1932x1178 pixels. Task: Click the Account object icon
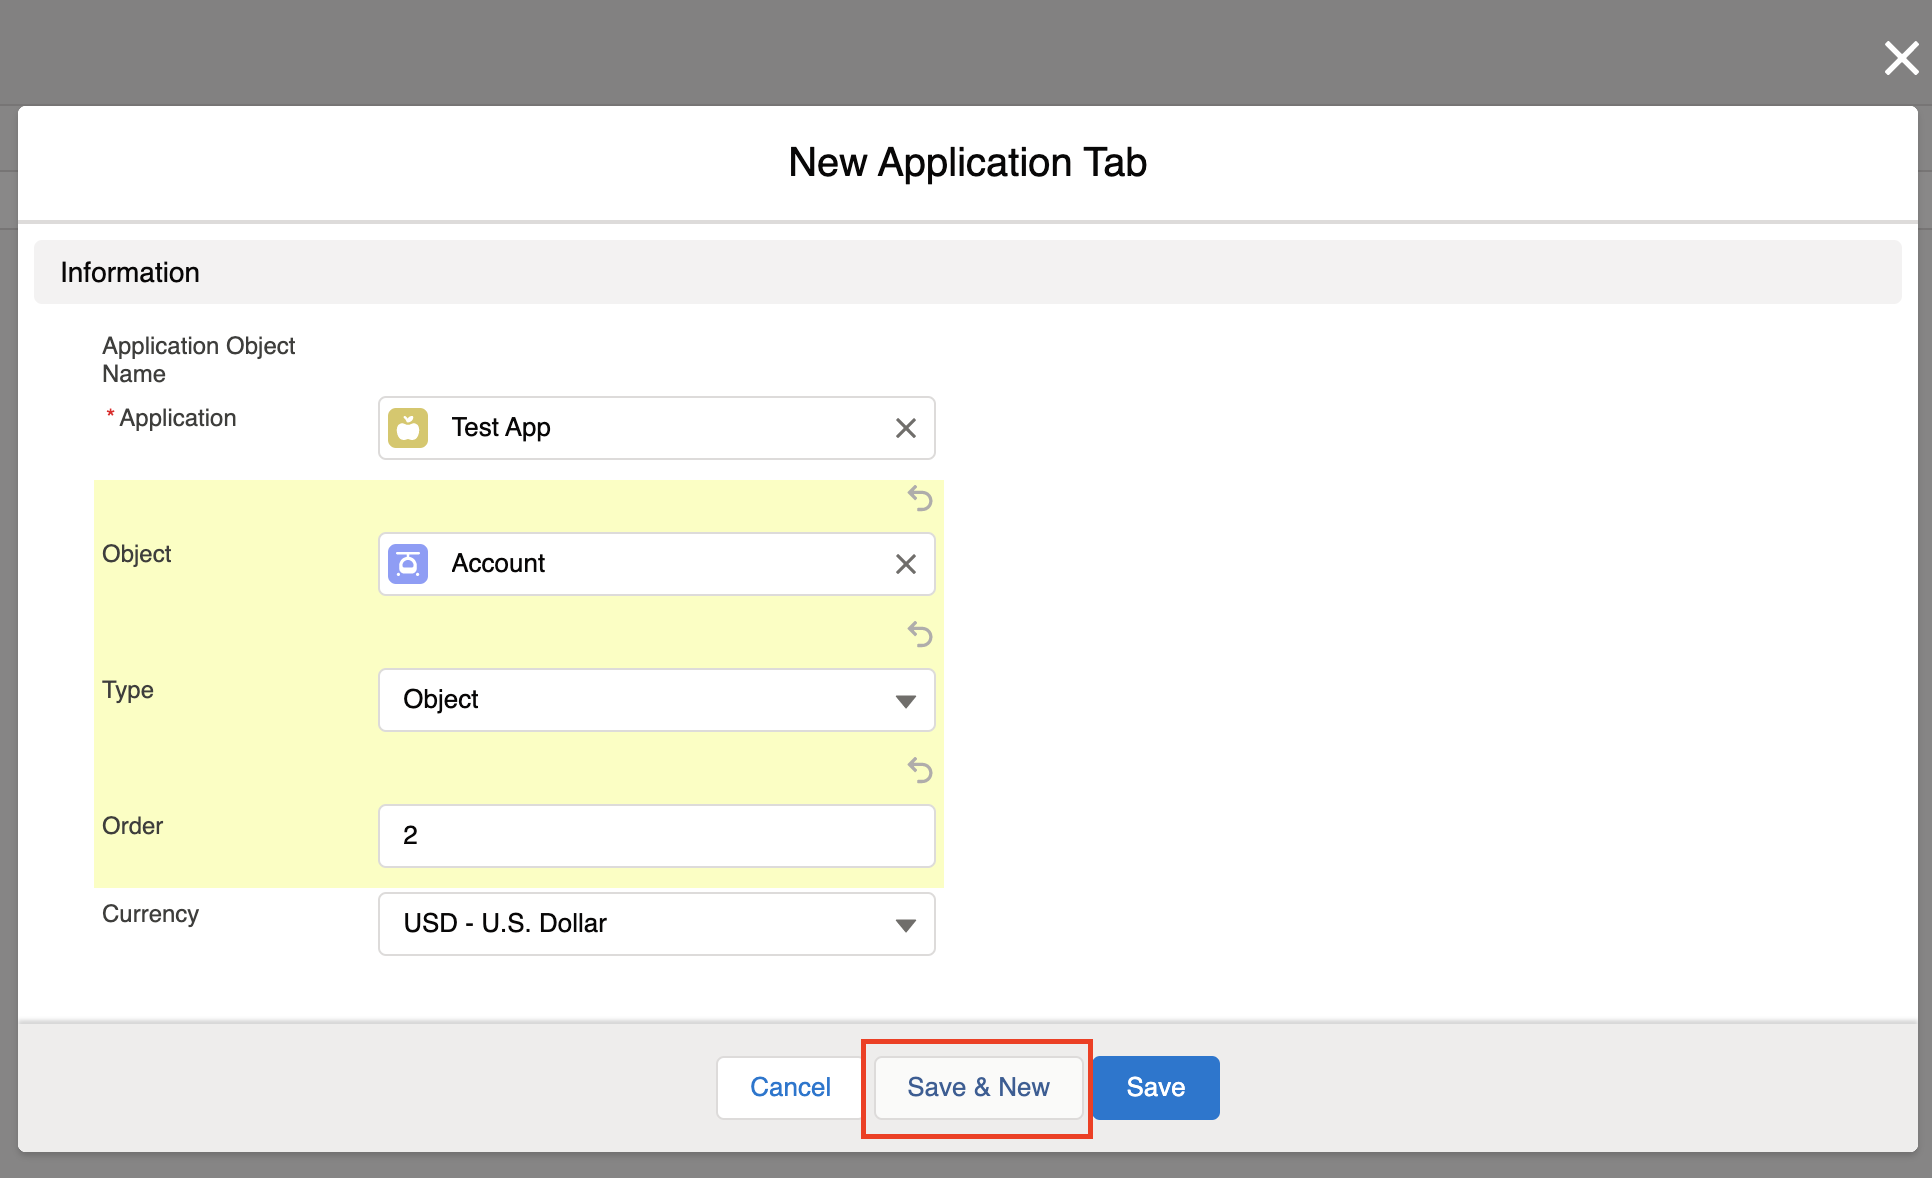coord(408,564)
